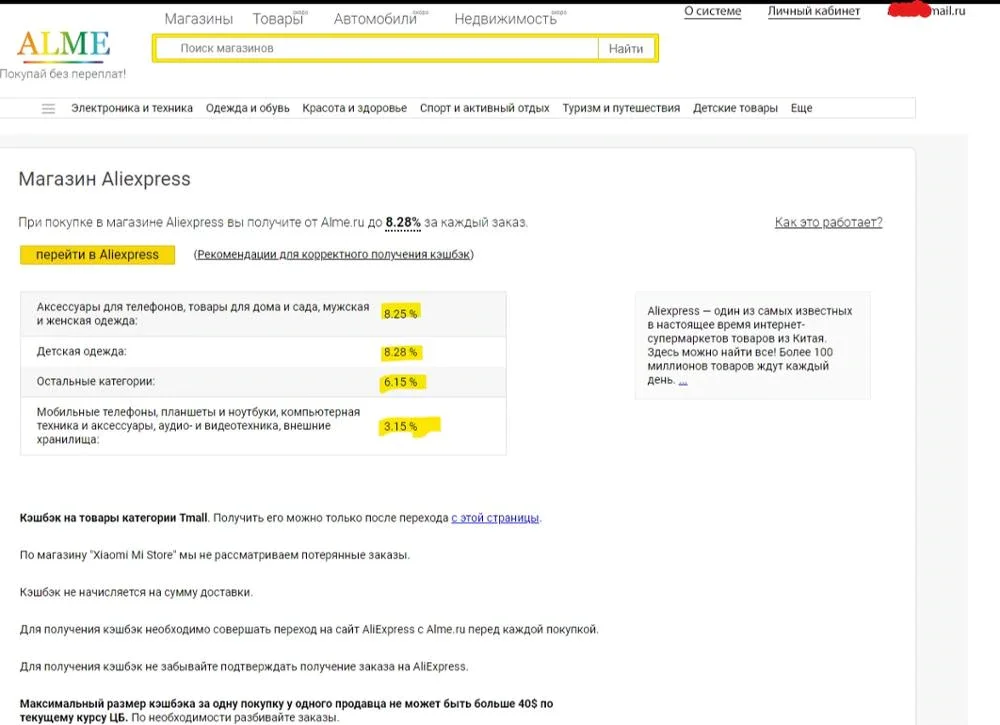Select the 6.15 % rate value
This screenshot has height=725, width=1000.
click(401, 382)
